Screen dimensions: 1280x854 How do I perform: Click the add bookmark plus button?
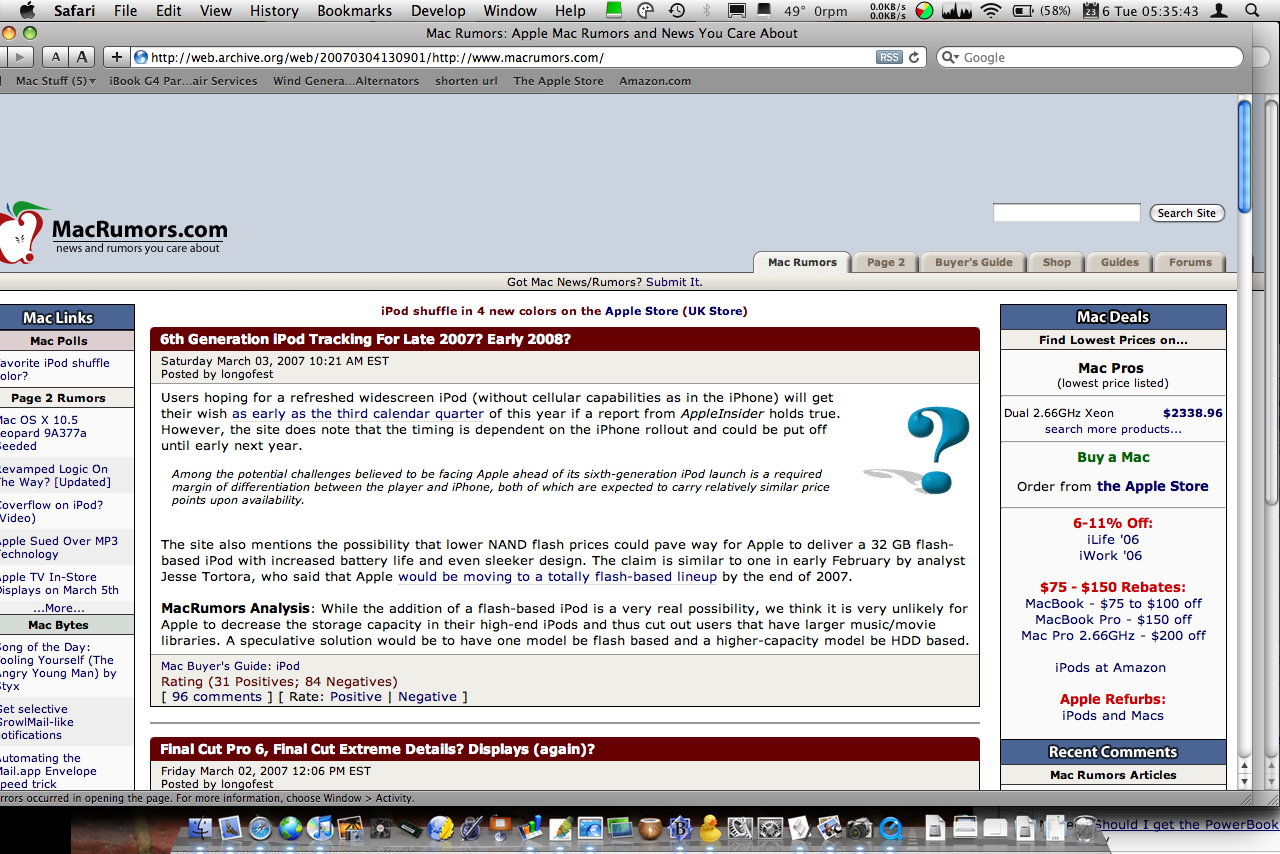(116, 57)
